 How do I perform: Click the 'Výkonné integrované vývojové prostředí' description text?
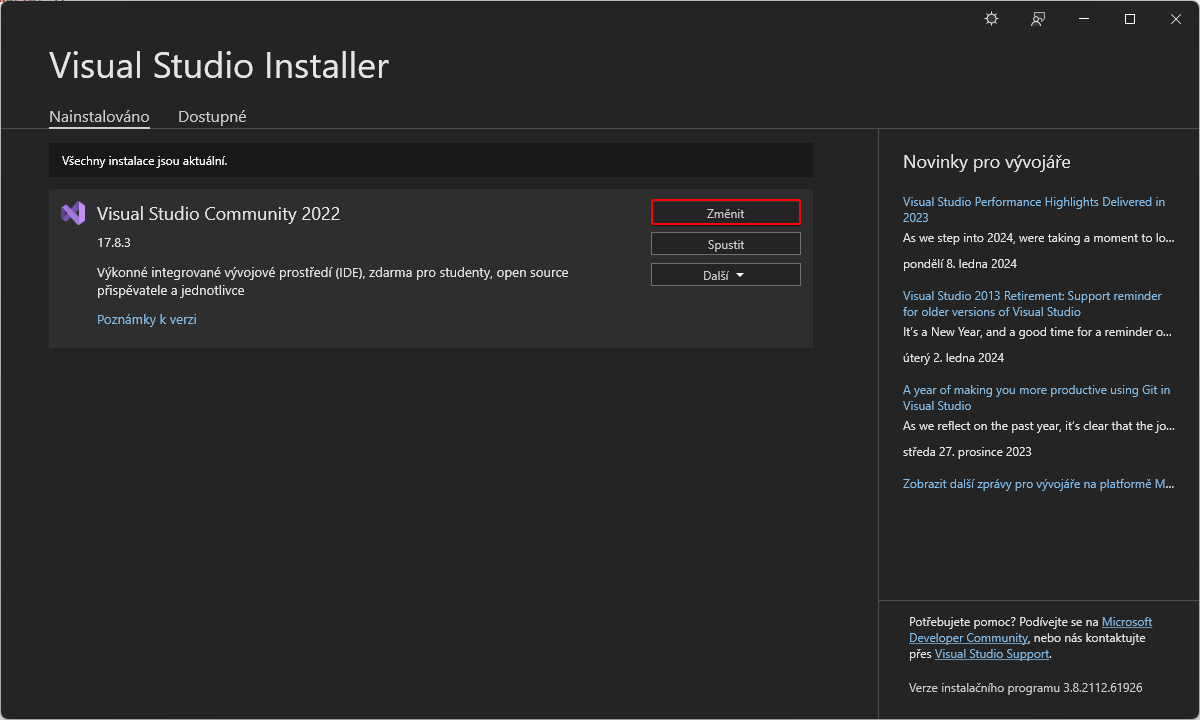click(x=333, y=281)
